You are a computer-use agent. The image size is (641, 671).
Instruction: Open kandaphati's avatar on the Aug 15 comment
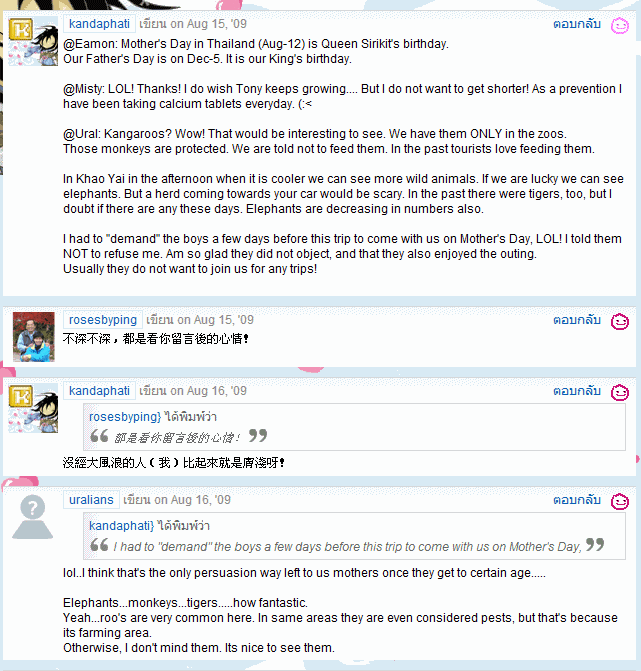click(33, 42)
